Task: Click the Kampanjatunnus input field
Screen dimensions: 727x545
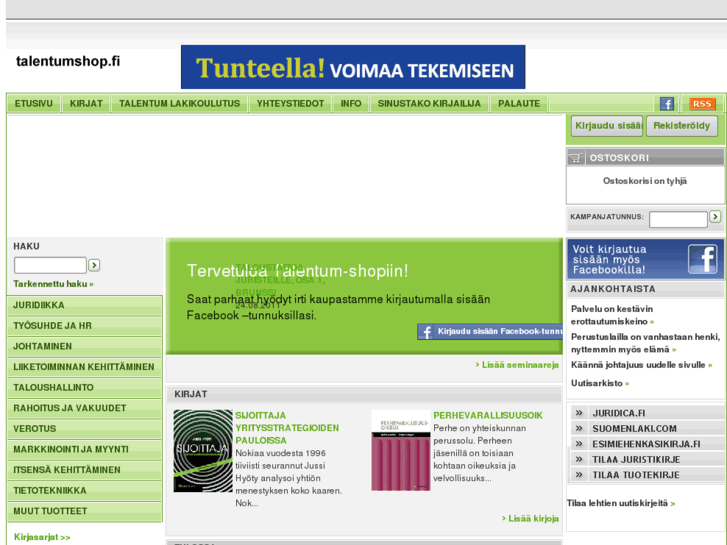Action: point(678,219)
